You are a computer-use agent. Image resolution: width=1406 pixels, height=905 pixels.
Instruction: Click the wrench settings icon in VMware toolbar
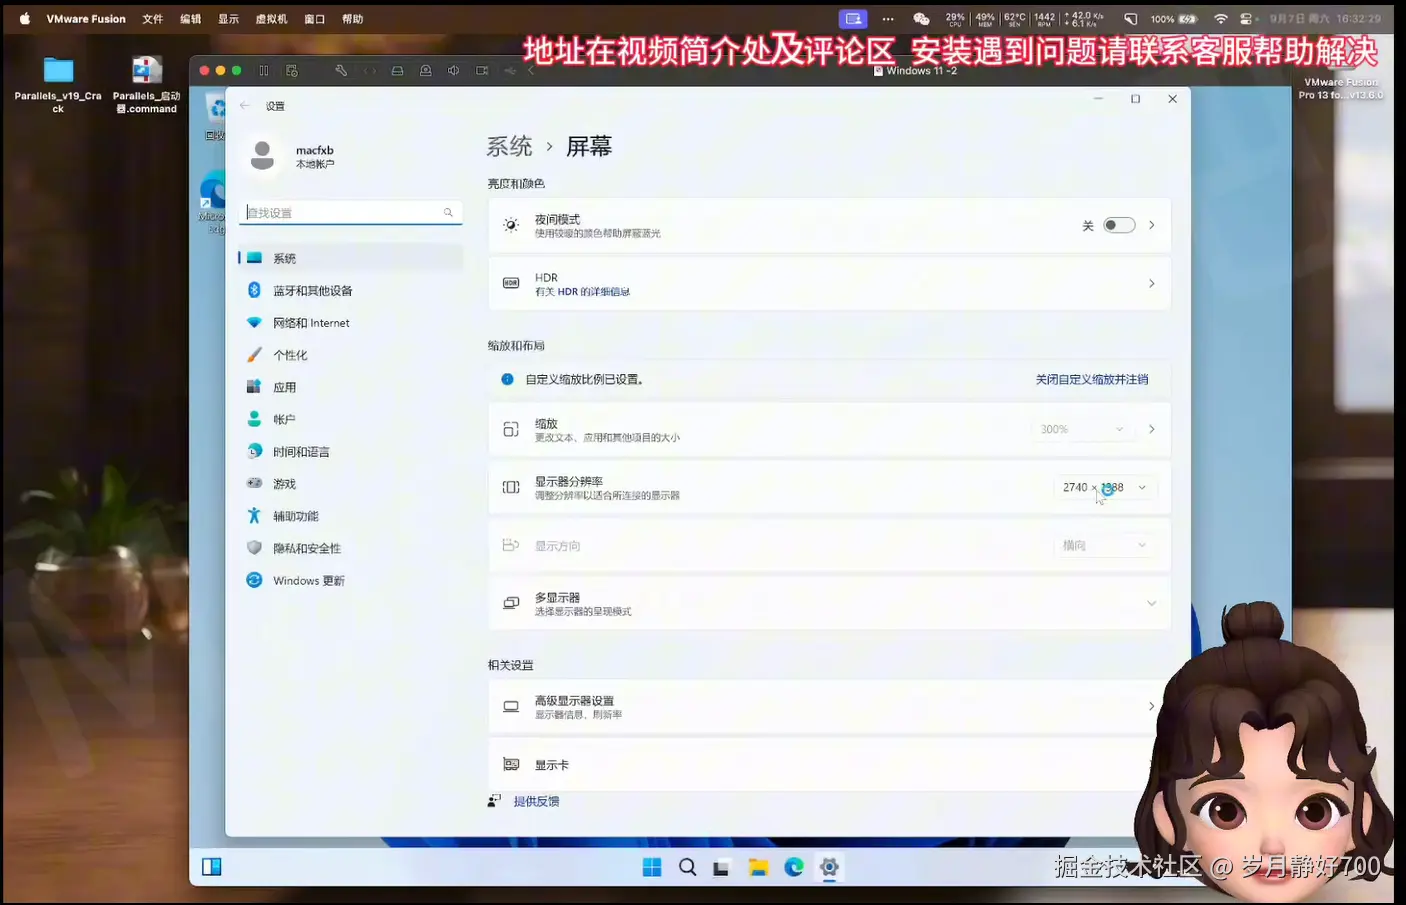point(341,70)
